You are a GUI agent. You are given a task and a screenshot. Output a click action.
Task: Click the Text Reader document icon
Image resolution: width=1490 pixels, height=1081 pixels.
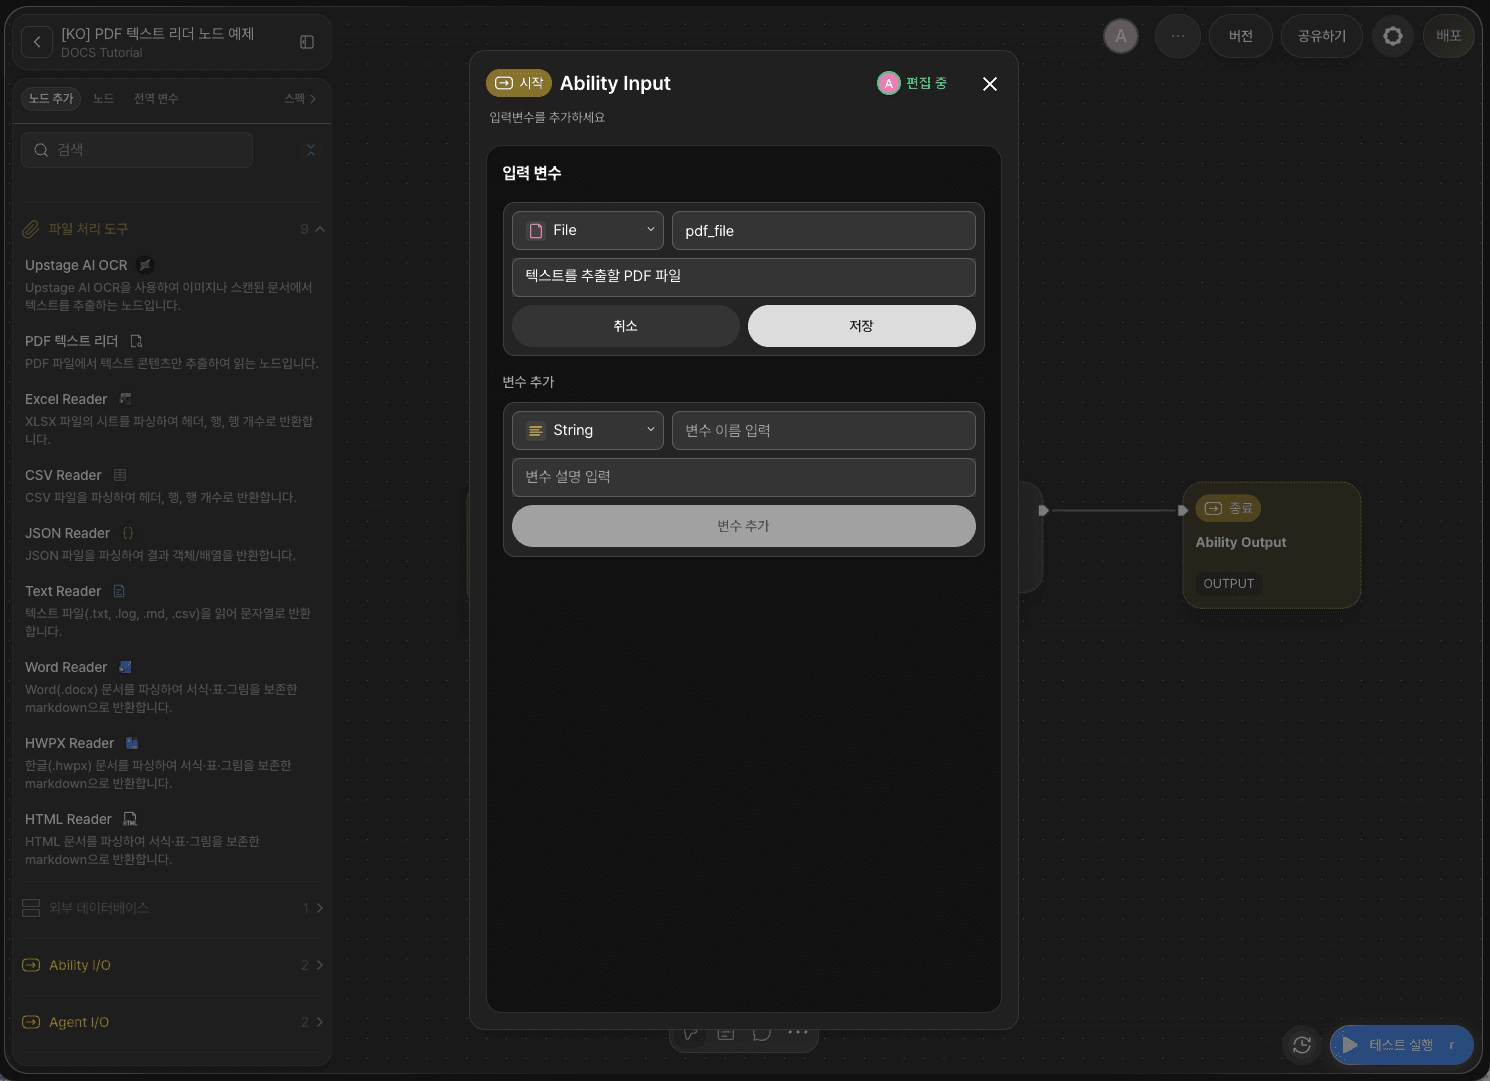tap(119, 591)
